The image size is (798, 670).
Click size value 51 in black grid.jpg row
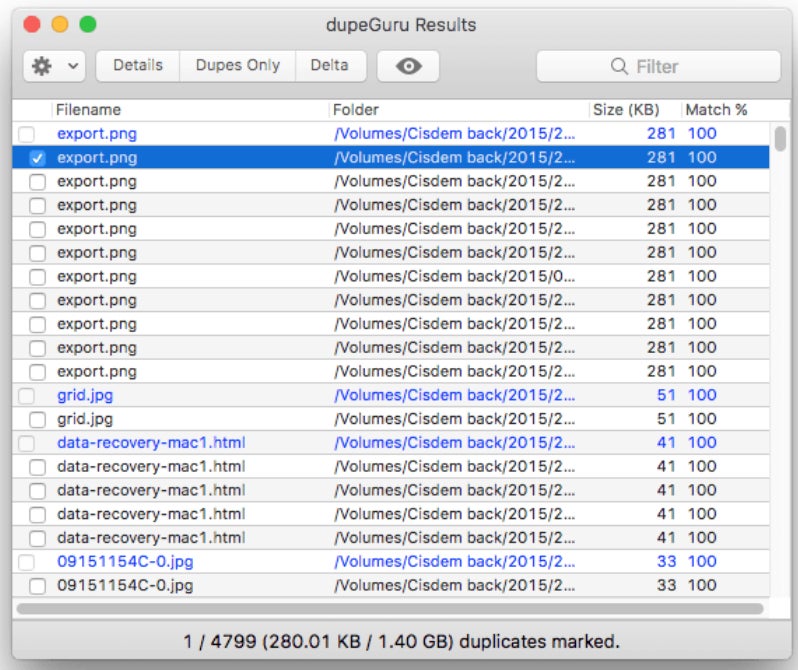666,419
